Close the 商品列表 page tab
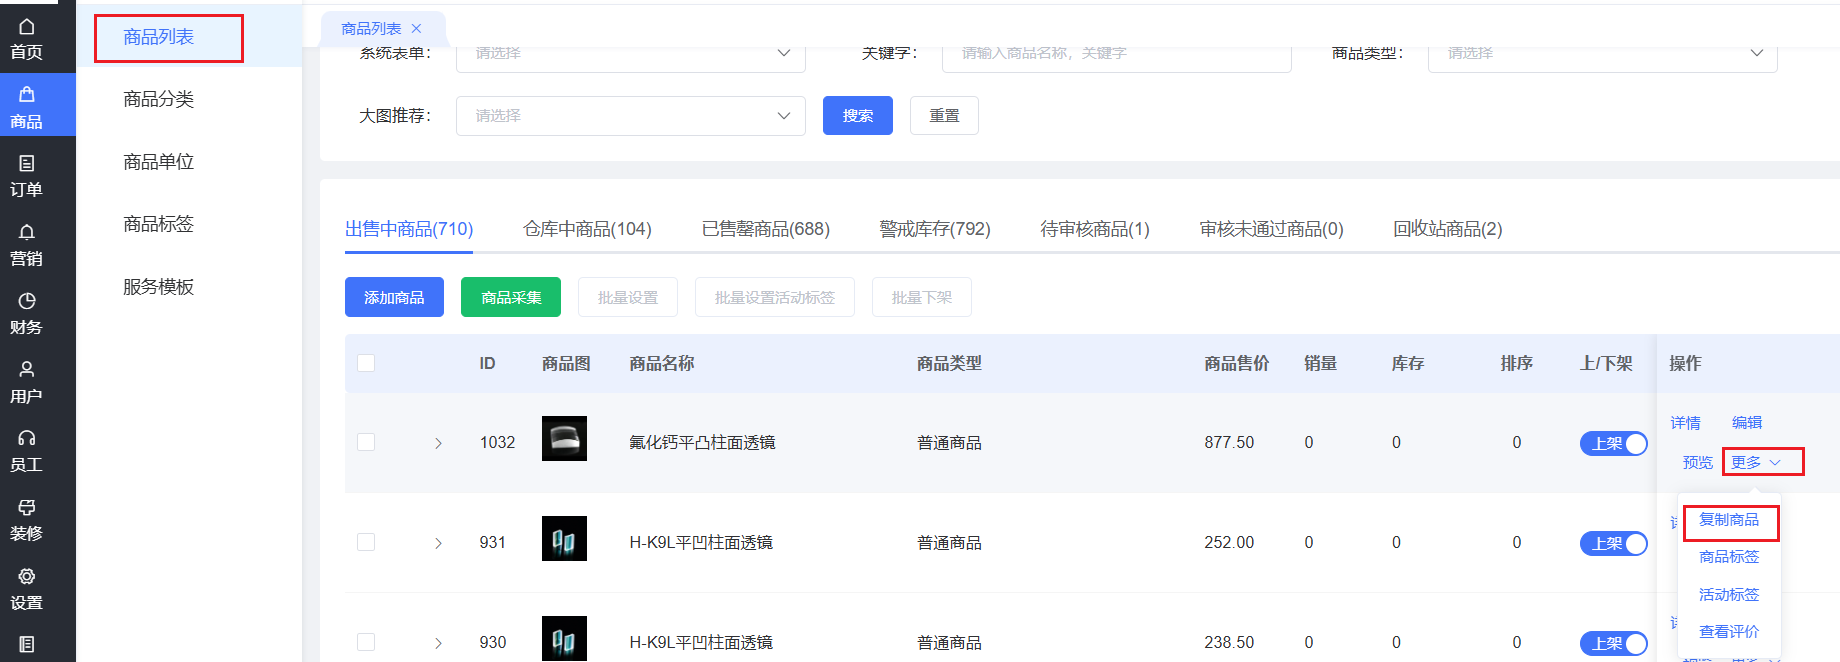Screen dimensions: 1840x662 pos(416,29)
